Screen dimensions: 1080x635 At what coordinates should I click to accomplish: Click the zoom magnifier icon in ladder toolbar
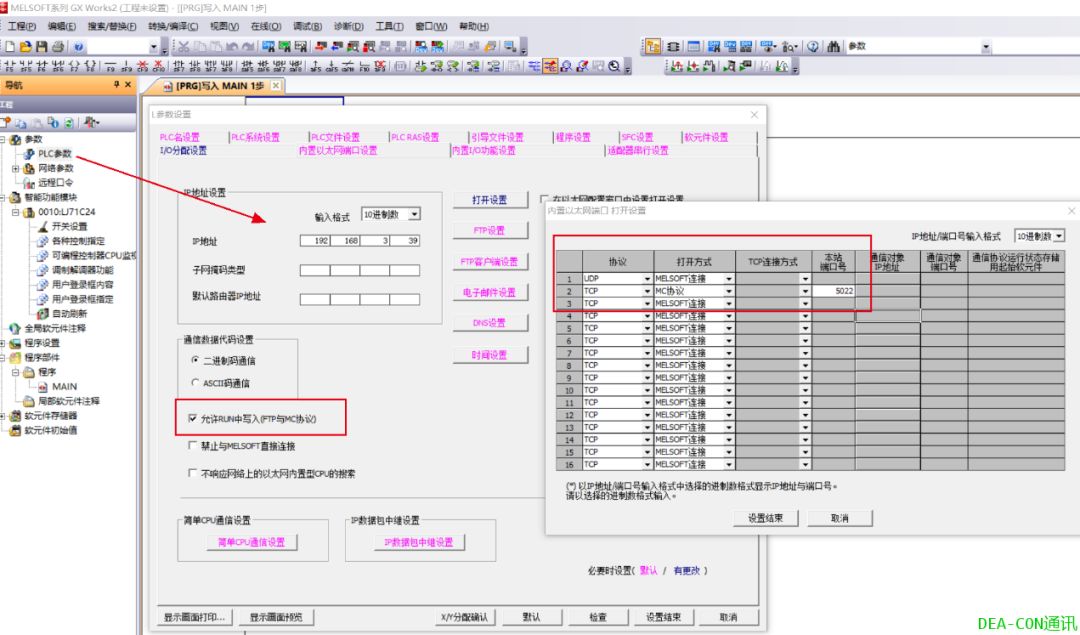613,66
